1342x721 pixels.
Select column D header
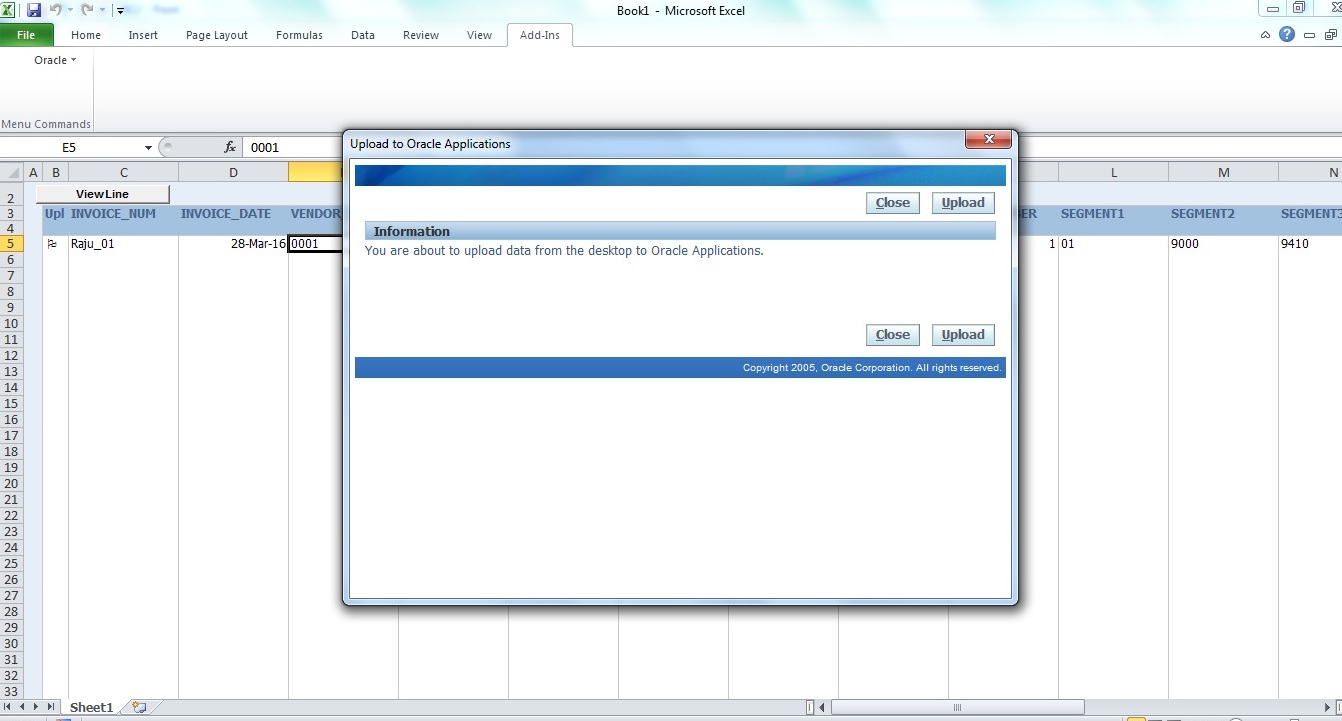click(233, 173)
